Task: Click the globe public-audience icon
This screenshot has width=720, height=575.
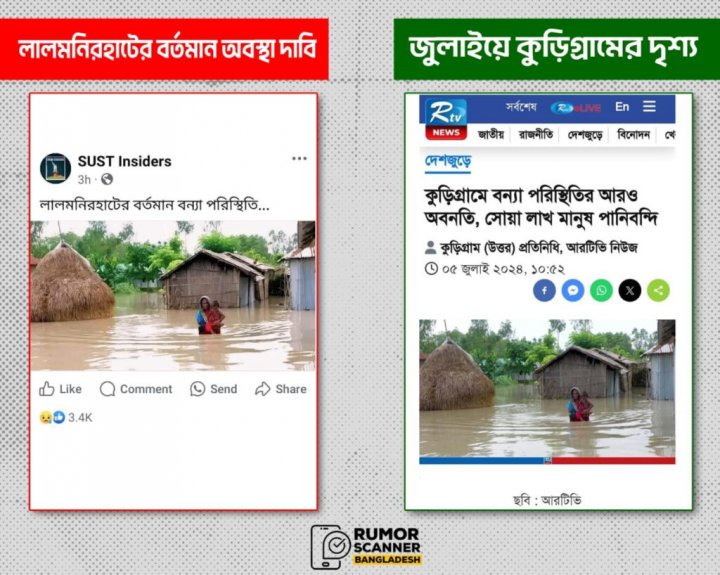Action: [x=107, y=179]
